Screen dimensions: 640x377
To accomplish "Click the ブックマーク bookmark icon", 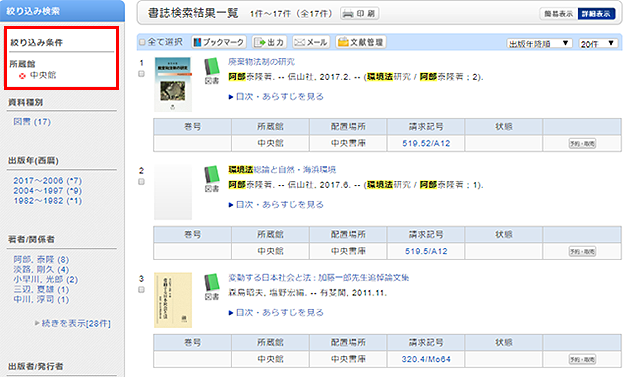I will pyautogui.click(x=197, y=42).
